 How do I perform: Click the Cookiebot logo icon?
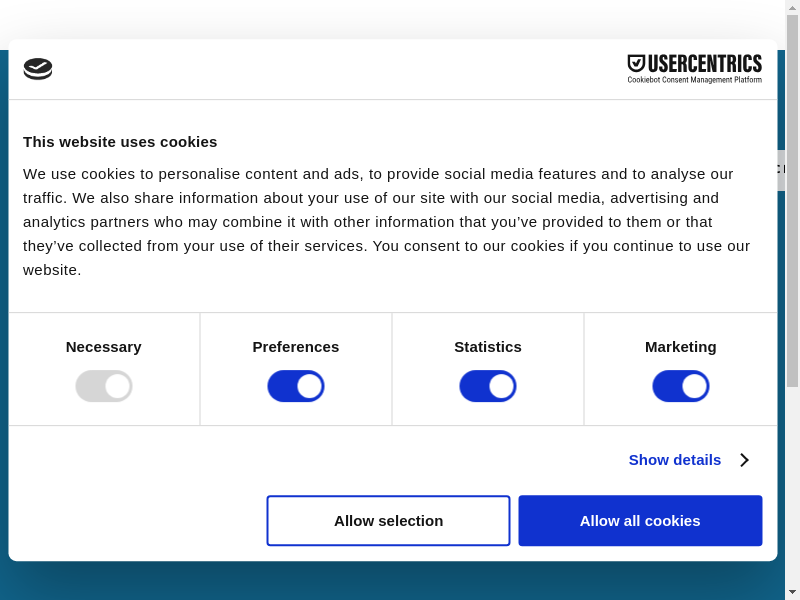tap(38, 69)
